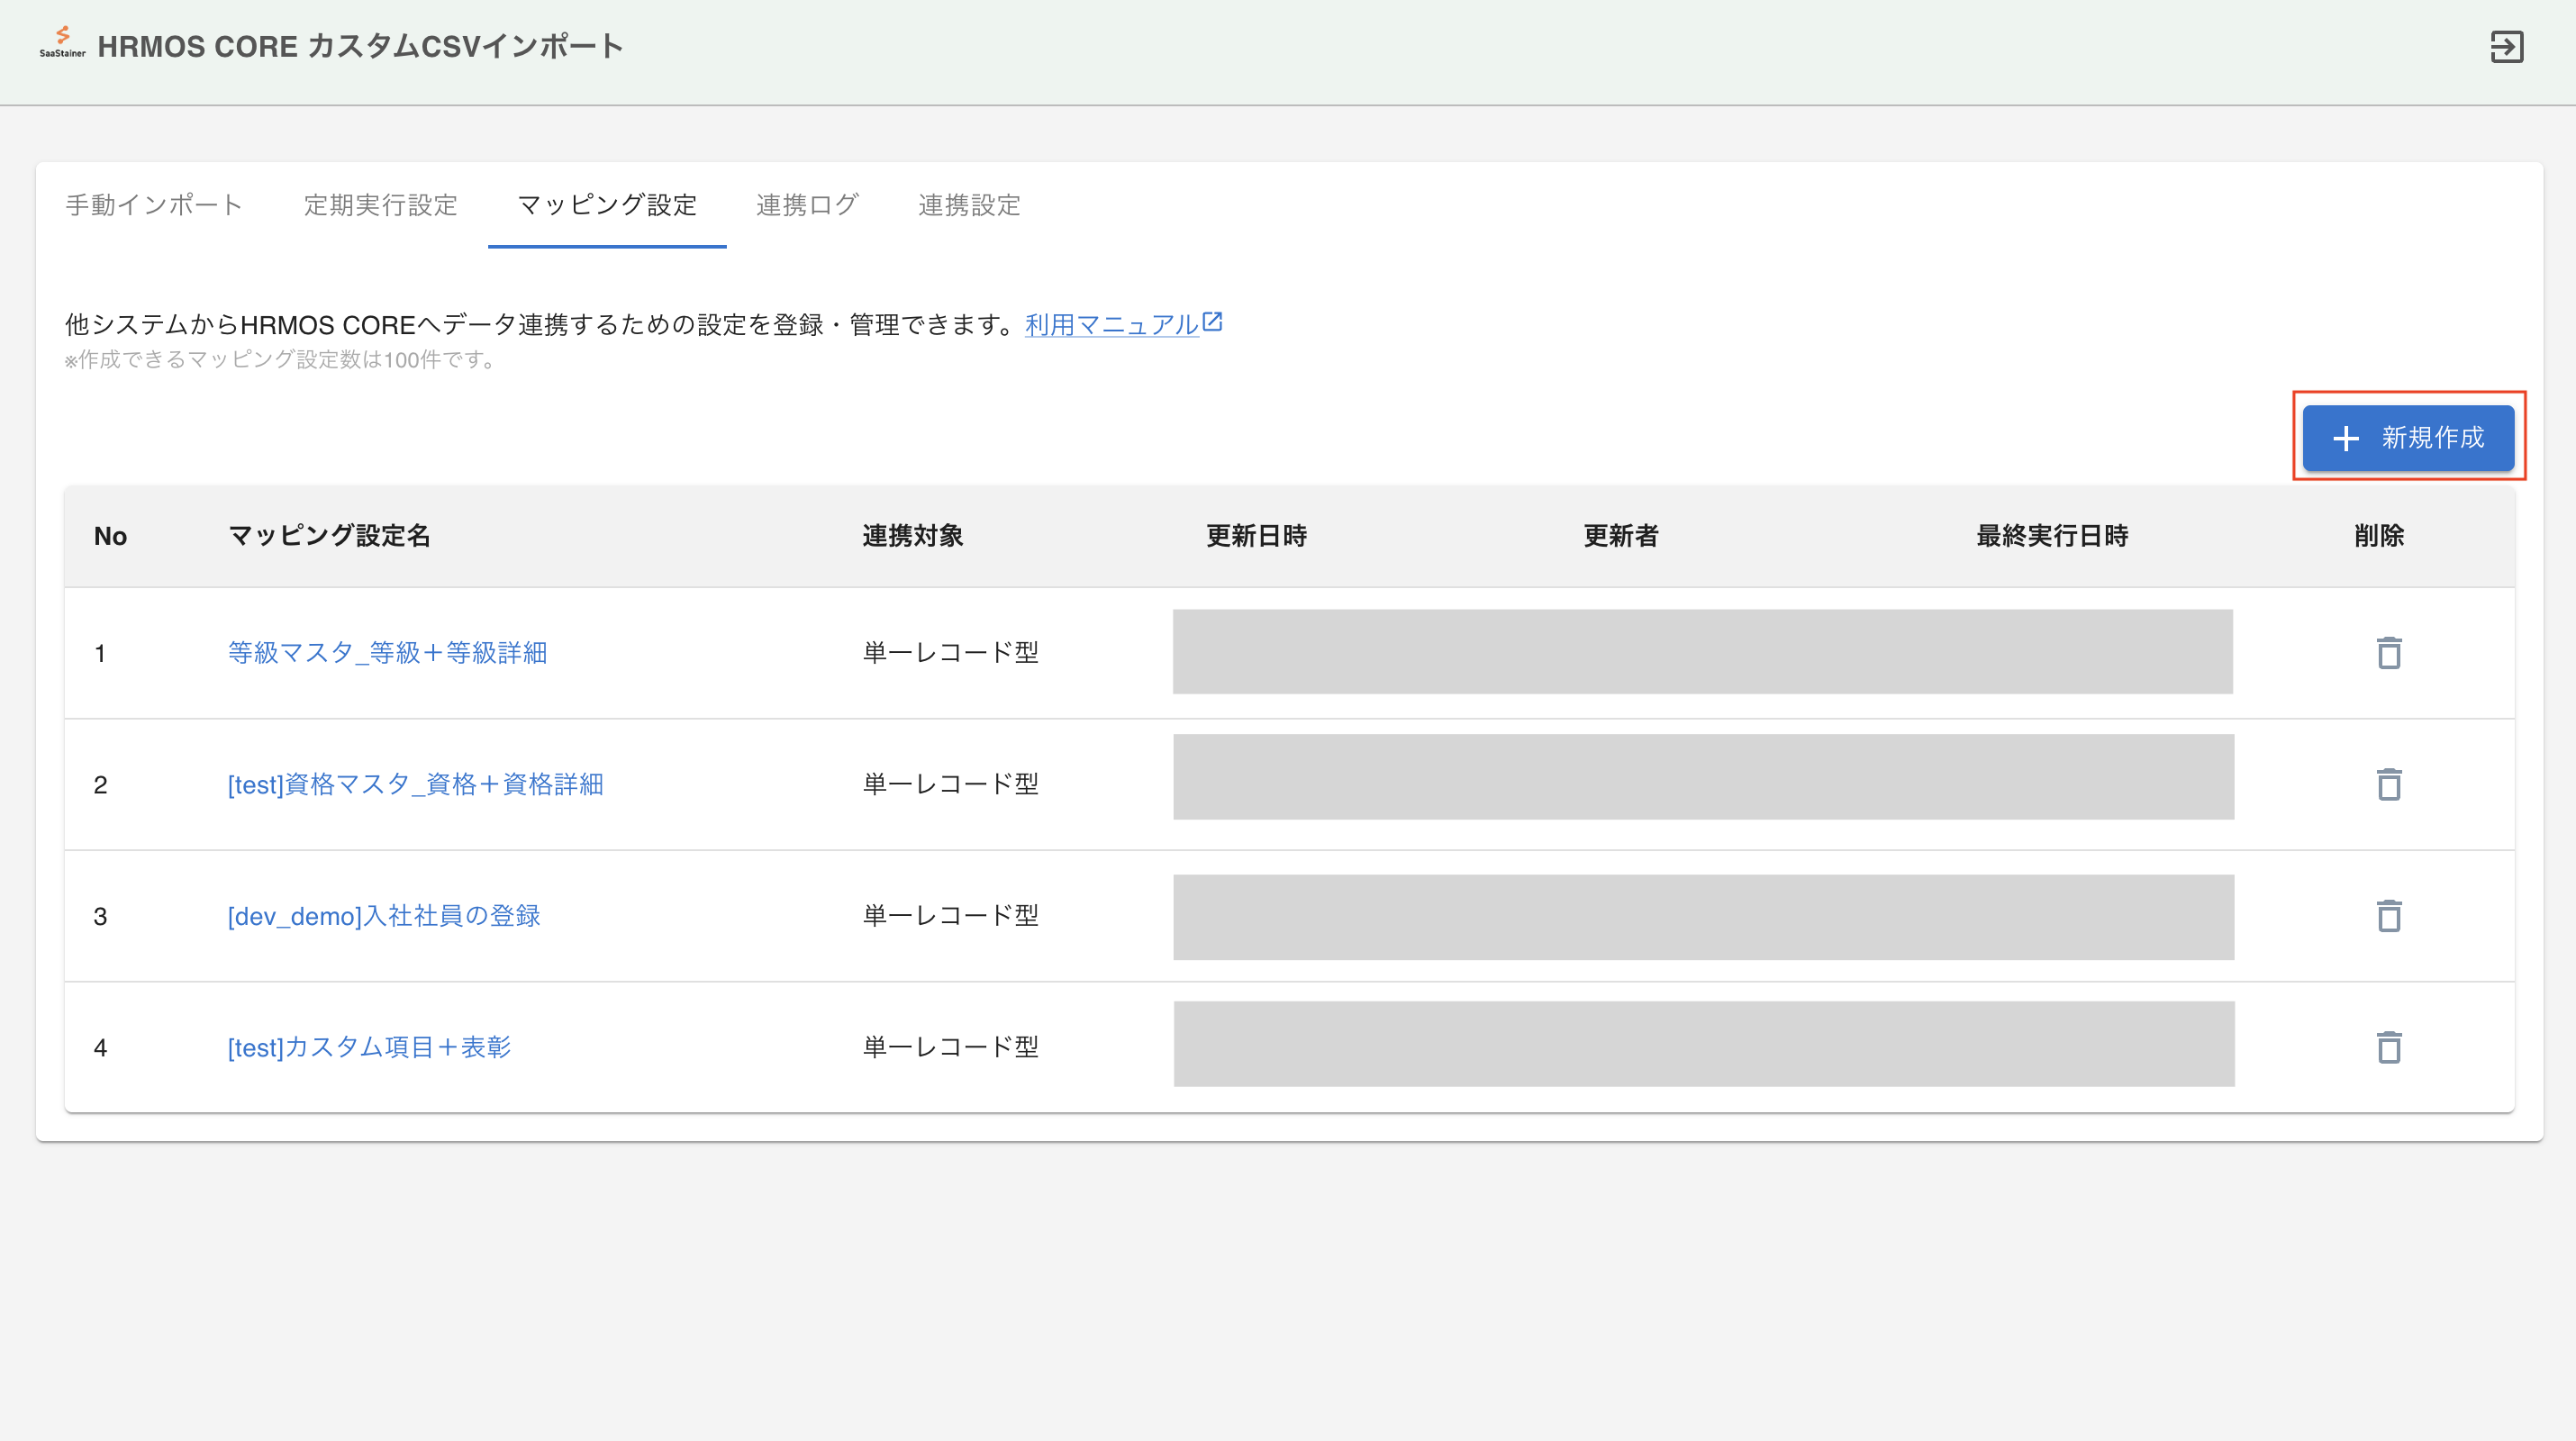Go to the 連携ログ tab
The width and height of the screenshot is (2576, 1441).
(x=807, y=205)
